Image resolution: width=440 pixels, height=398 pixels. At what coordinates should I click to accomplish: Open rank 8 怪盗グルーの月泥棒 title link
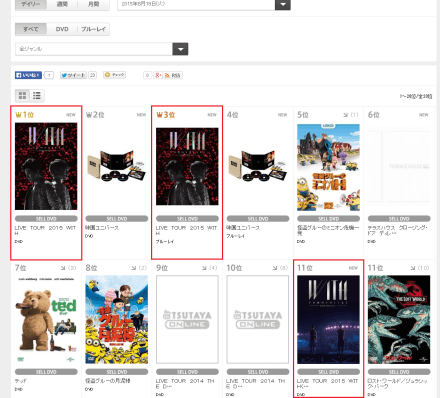[108, 381]
